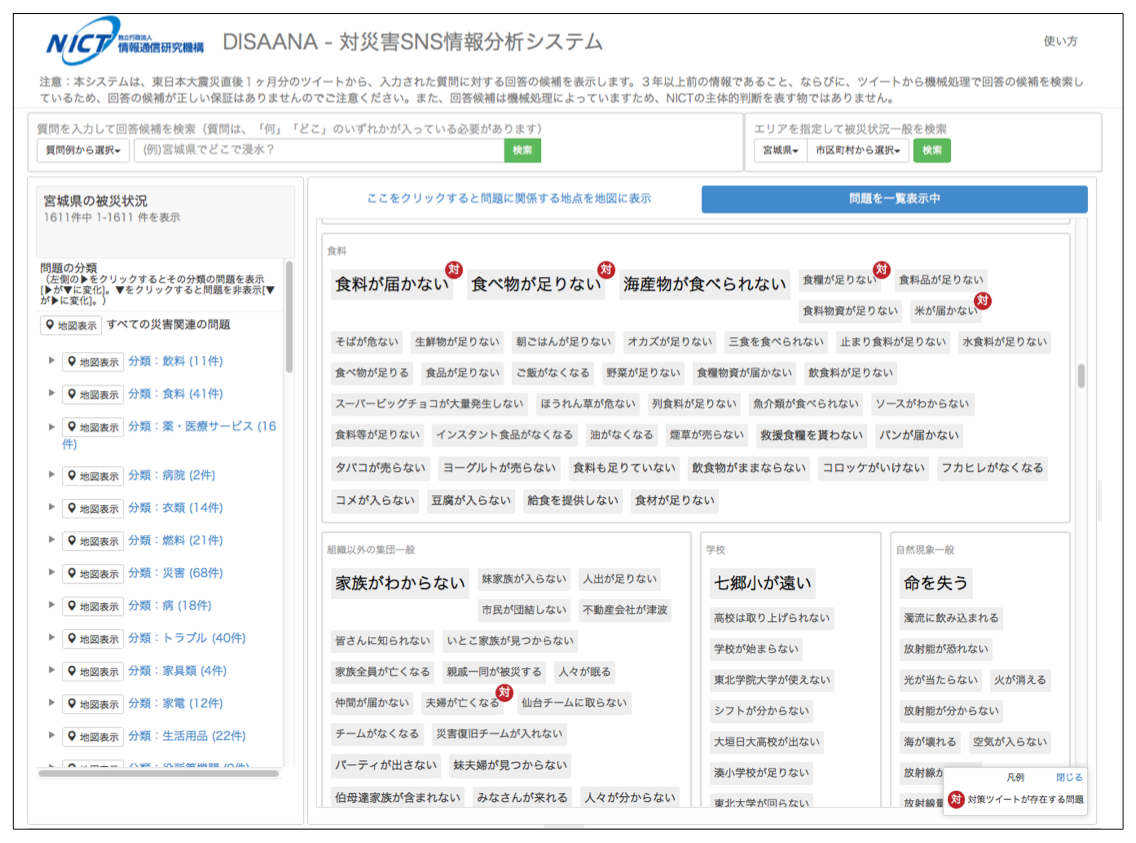Show map for 分類:災害
Image resolution: width=1136 pixels, height=843 pixels.
tap(93, 574)
